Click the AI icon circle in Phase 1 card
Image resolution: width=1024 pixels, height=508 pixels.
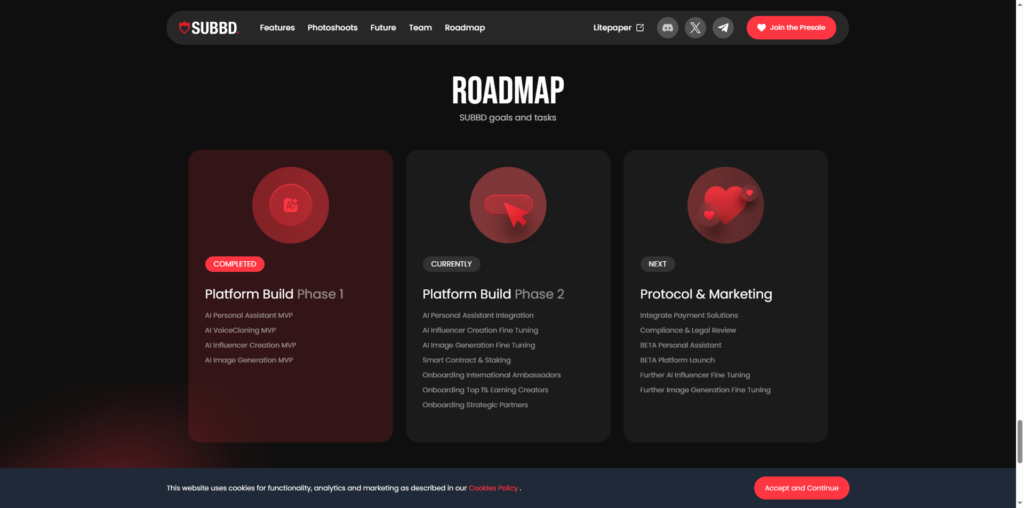pos(291,205)
